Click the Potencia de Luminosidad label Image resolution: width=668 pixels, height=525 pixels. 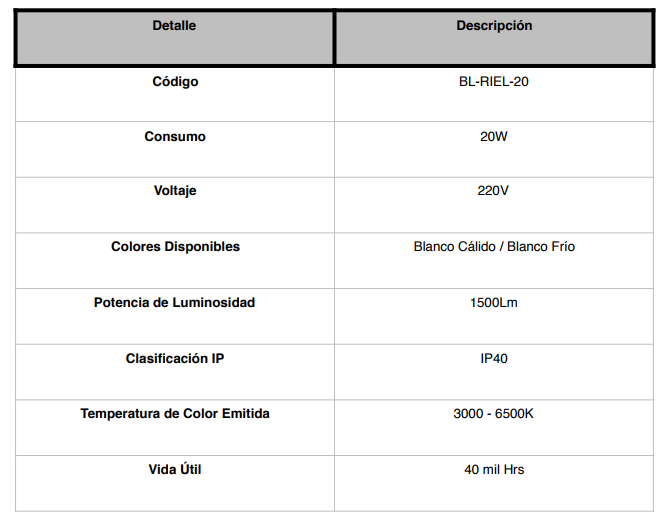pyautogui.click(x=174, y=303)
